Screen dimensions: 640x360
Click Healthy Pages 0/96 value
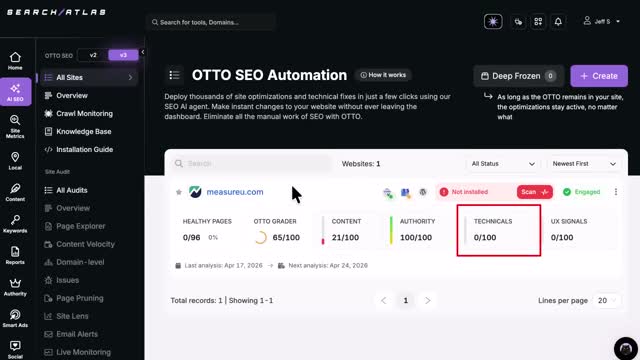(191, 237)
